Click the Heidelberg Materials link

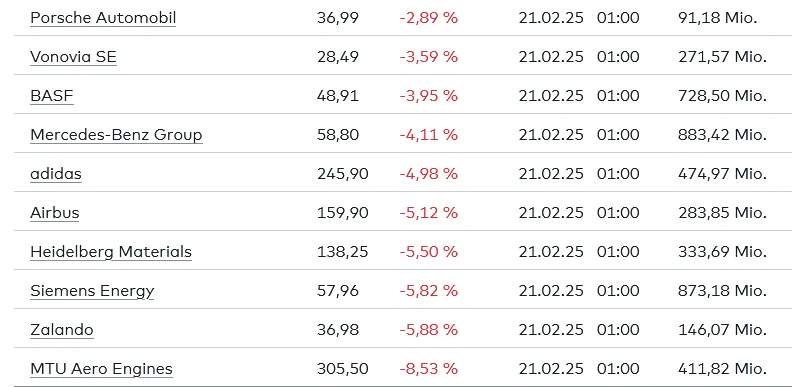[111, 252]
